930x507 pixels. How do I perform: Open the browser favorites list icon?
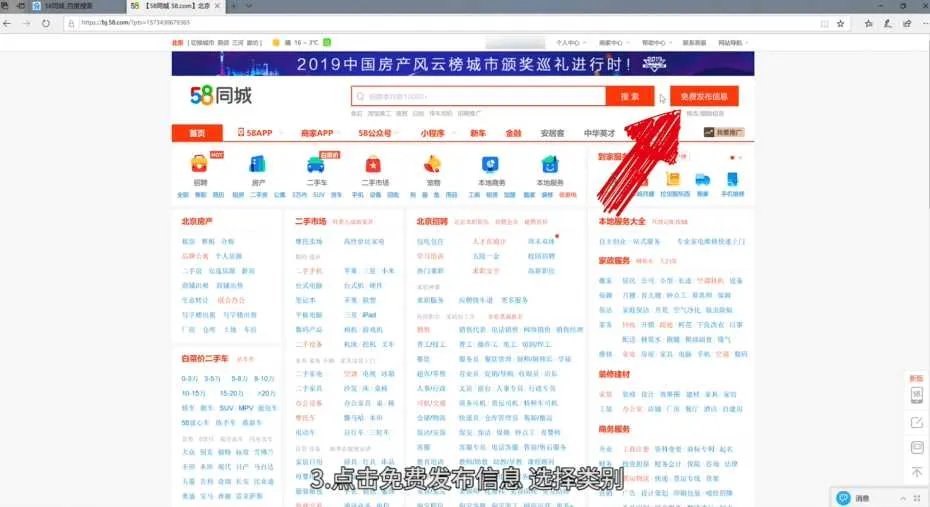coord(868,23)
